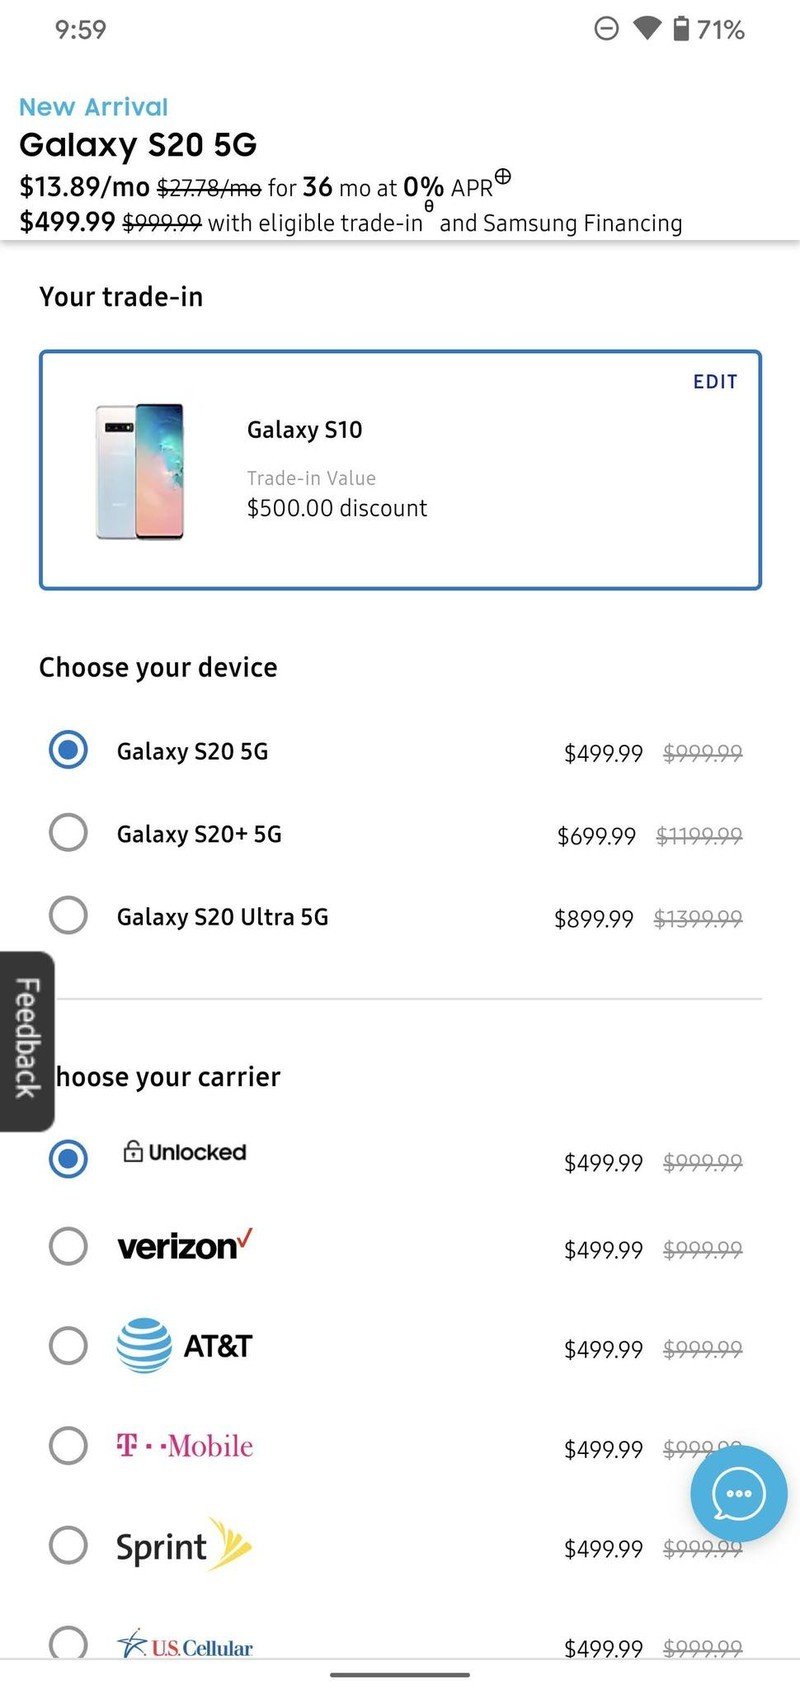Select the Galaxy S20 Ultra 5G option
Screen dimensions: 800x1689
[x=68, y=916]
